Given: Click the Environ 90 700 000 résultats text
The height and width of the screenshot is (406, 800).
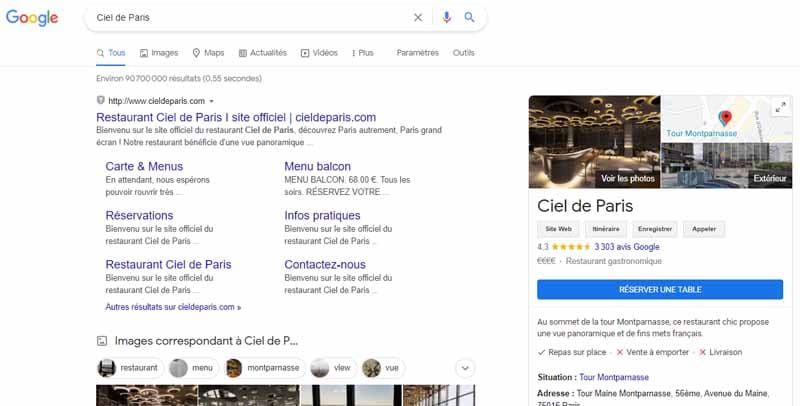Looking at the screenshot, I should (x=179, y=79).
